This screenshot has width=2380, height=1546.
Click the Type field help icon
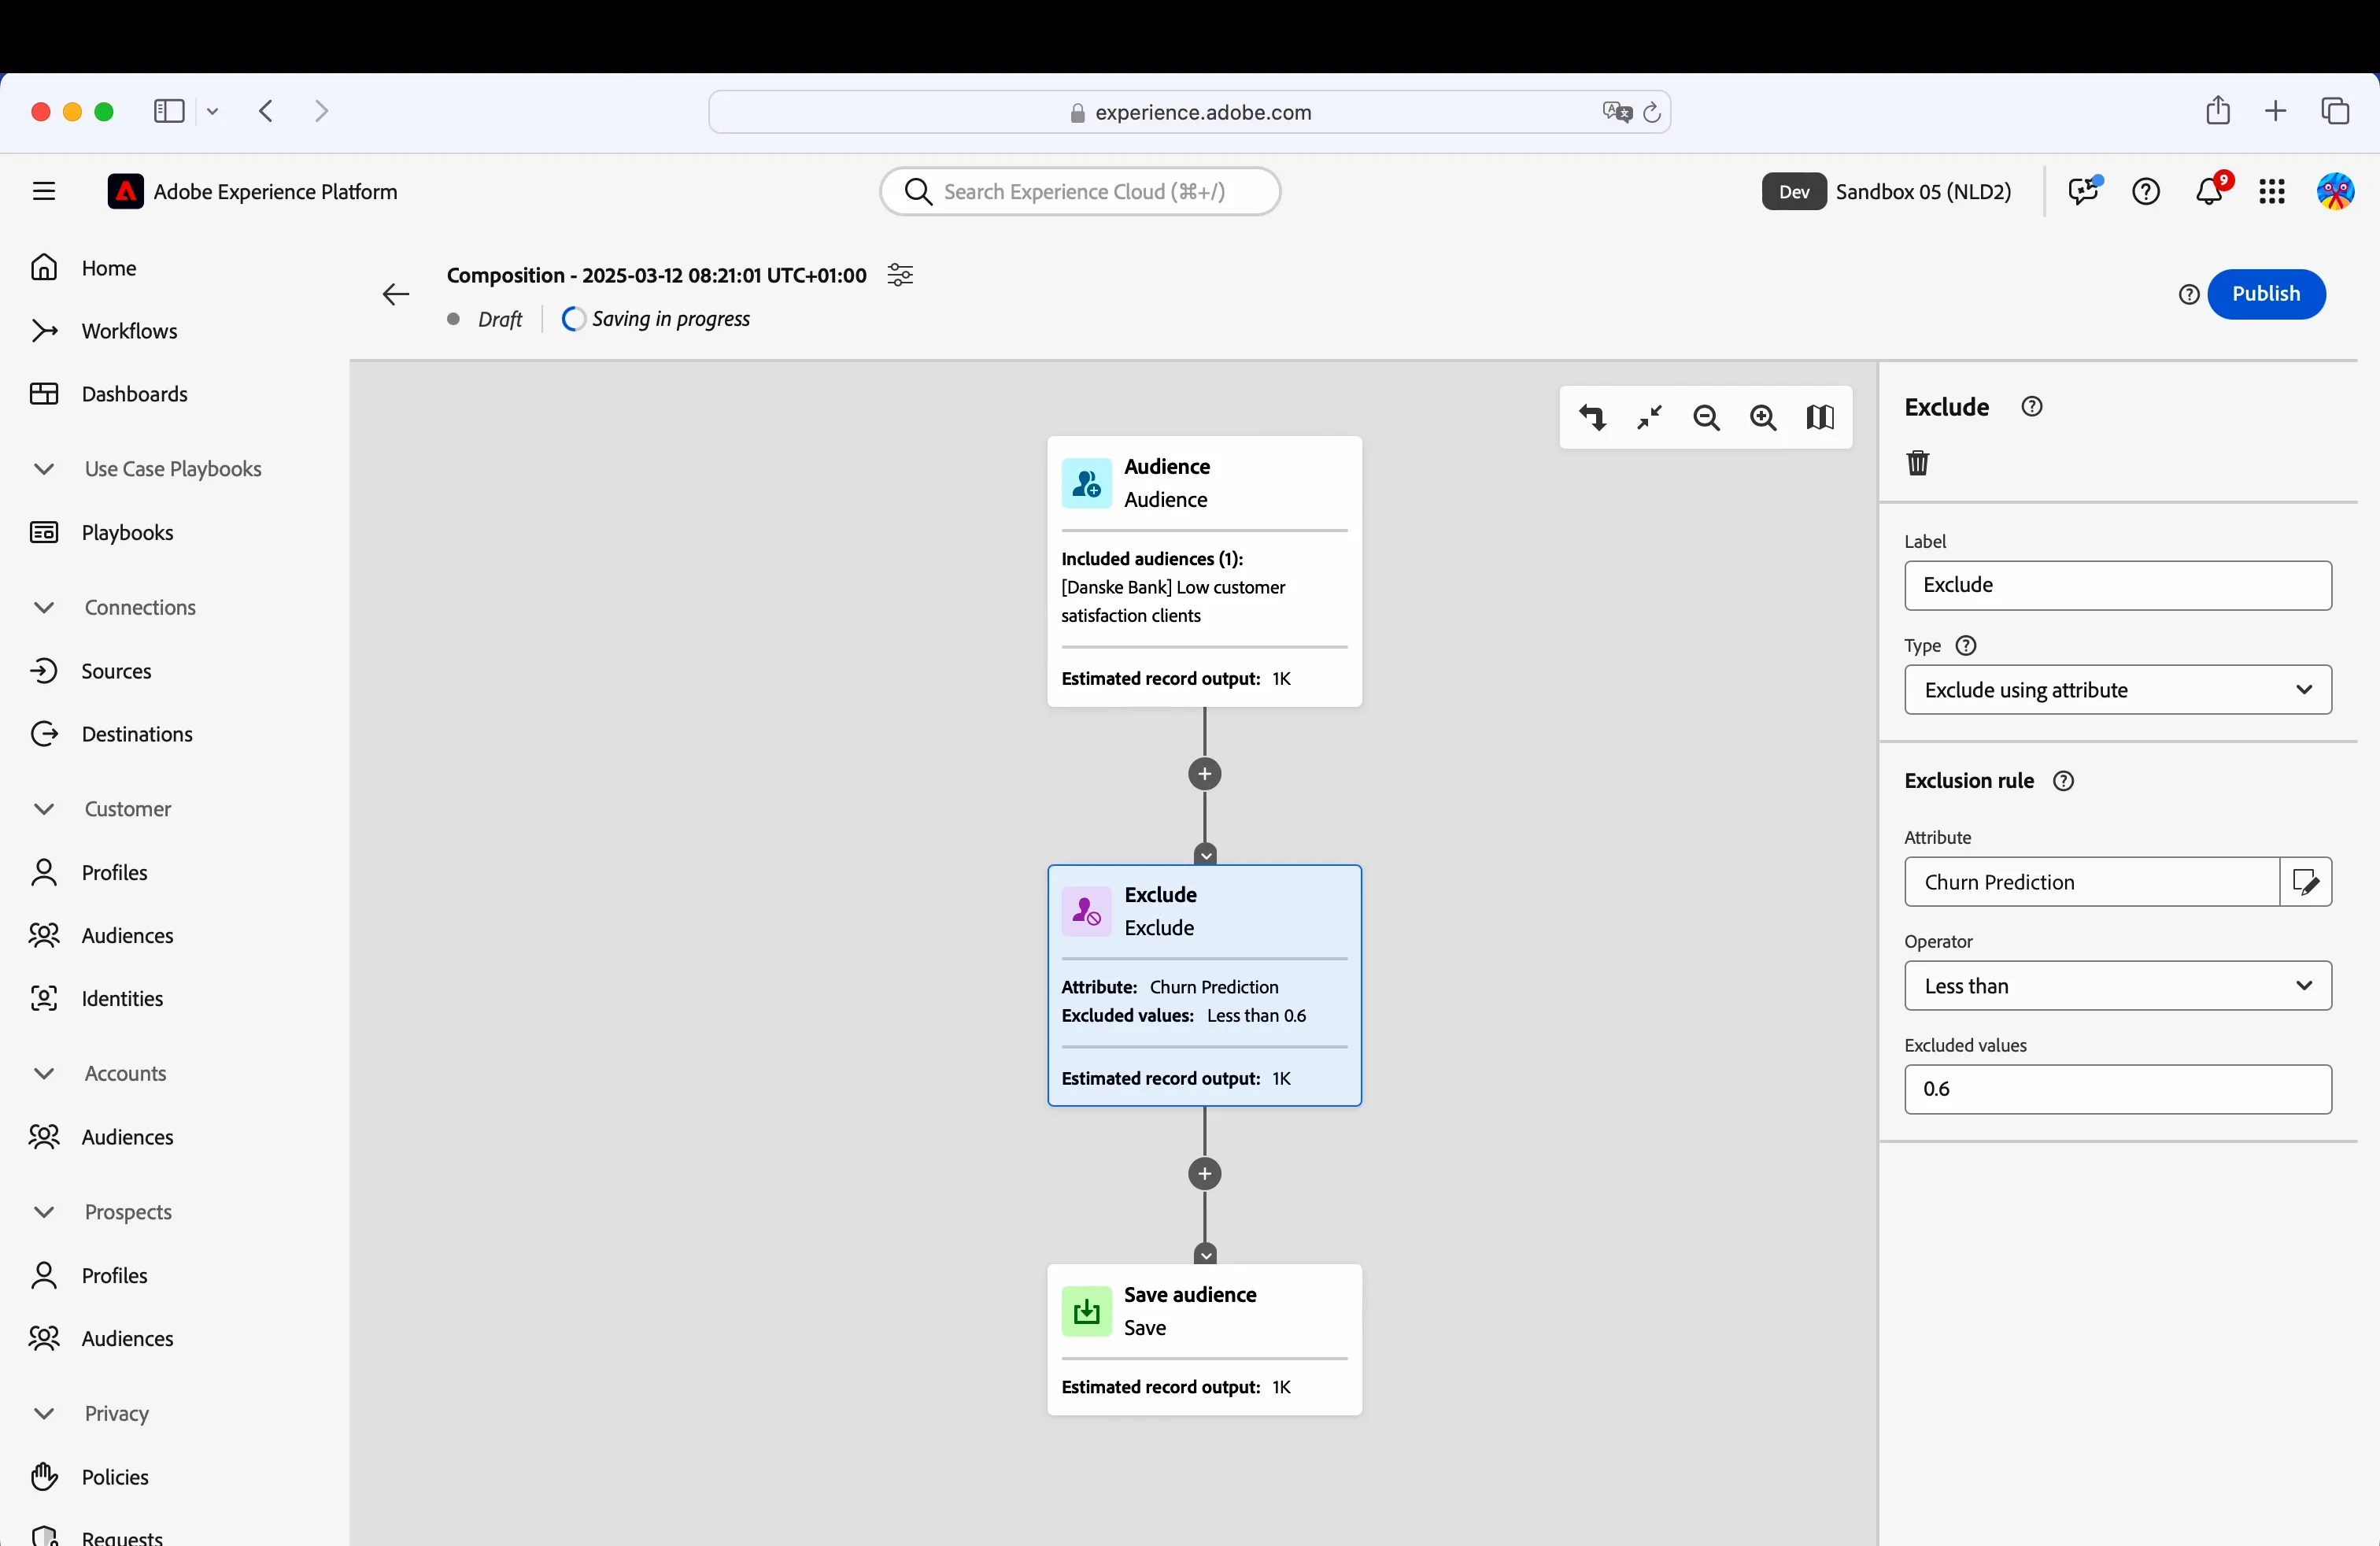pyautogui.click(x=1966, y=646)
